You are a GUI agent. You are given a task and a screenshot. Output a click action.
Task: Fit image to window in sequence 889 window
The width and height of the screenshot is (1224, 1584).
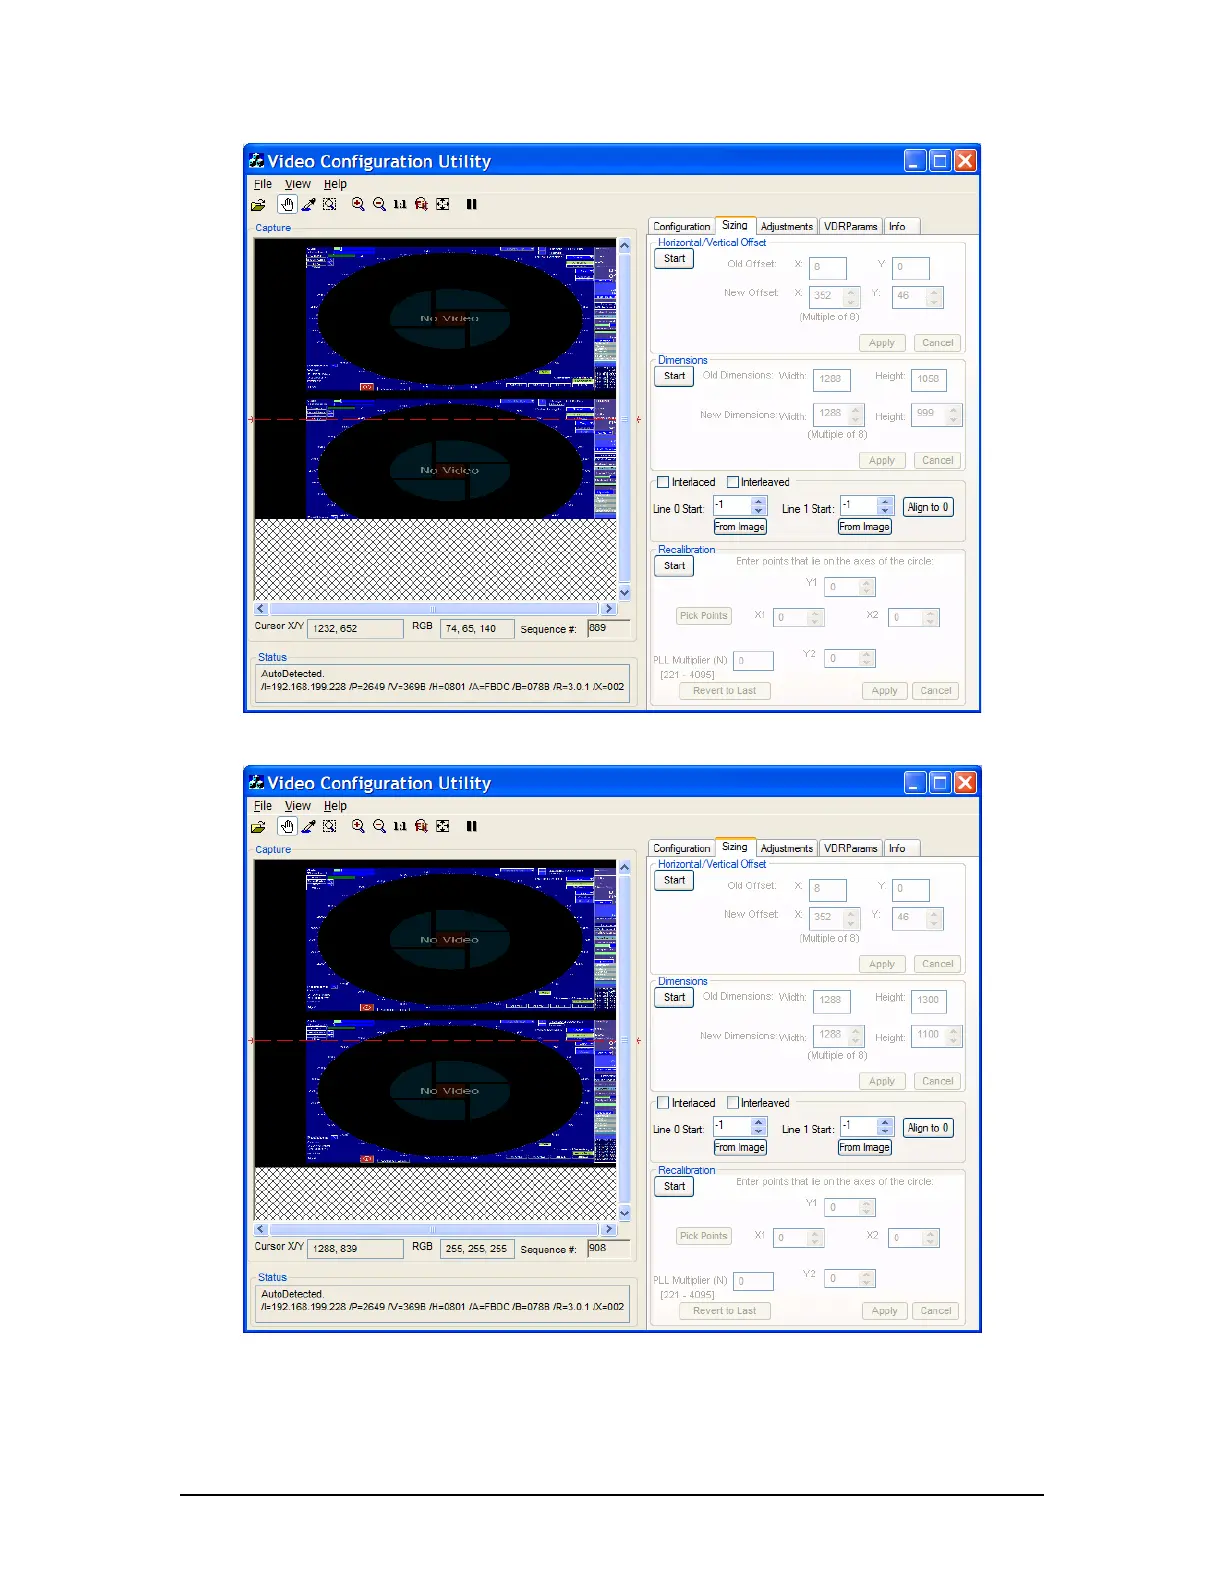pyautogui.click(x=442, y=204)
